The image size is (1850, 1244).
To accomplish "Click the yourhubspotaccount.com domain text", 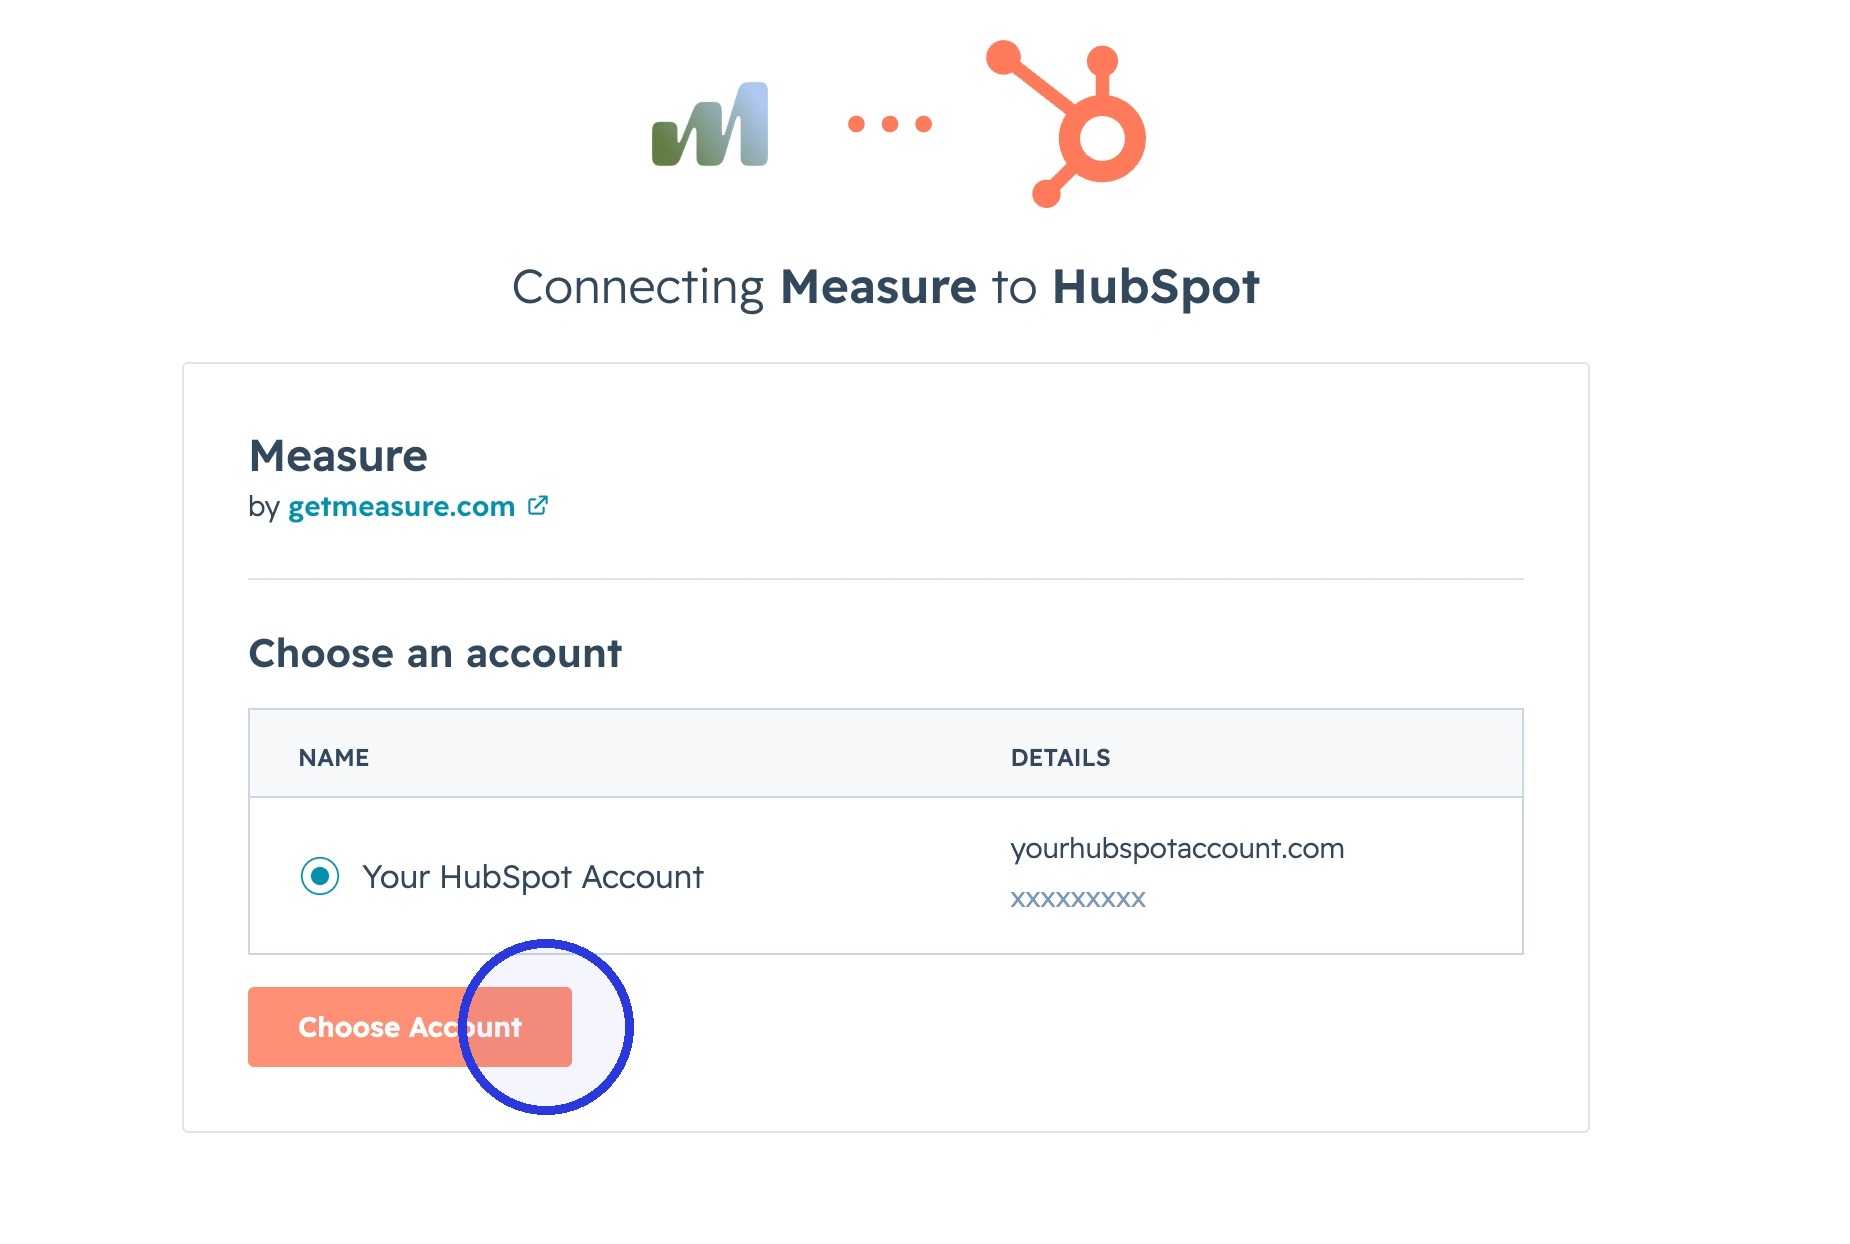I will click(x=1177, y=848).
